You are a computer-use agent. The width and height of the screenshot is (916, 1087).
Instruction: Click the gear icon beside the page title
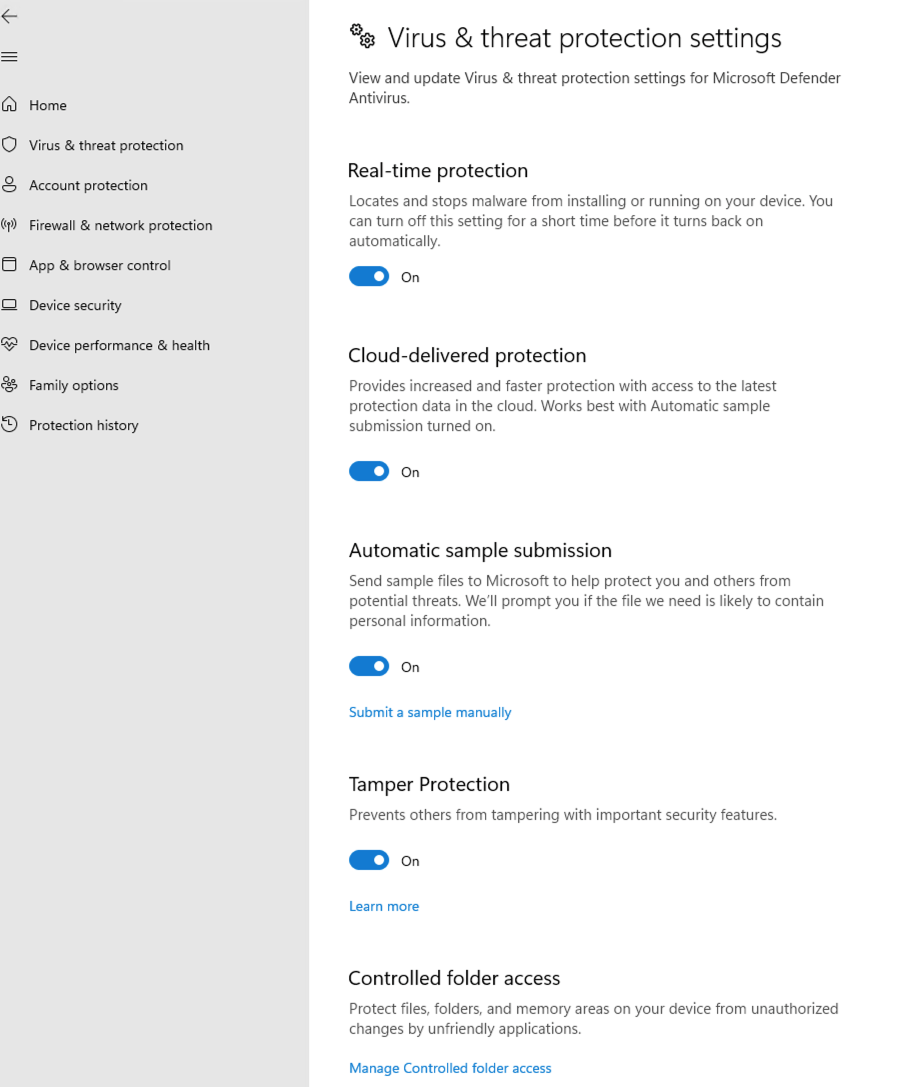tap(361, 36)
